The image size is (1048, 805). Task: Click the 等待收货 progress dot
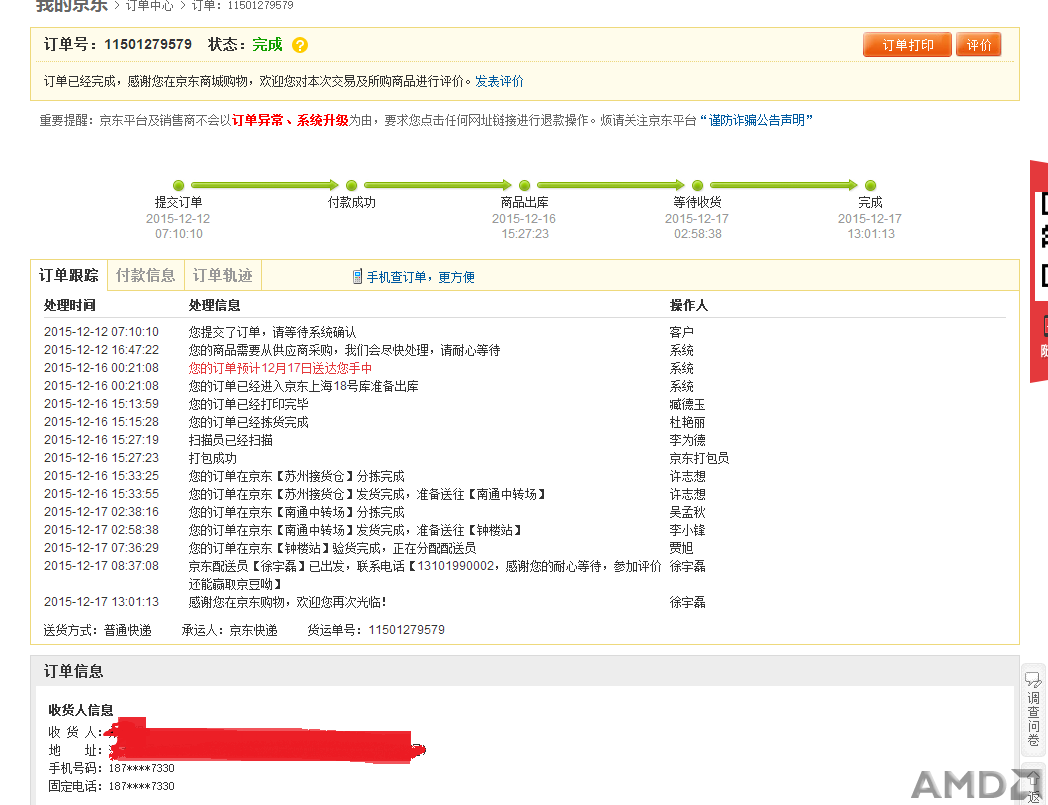tap(698, 185)
